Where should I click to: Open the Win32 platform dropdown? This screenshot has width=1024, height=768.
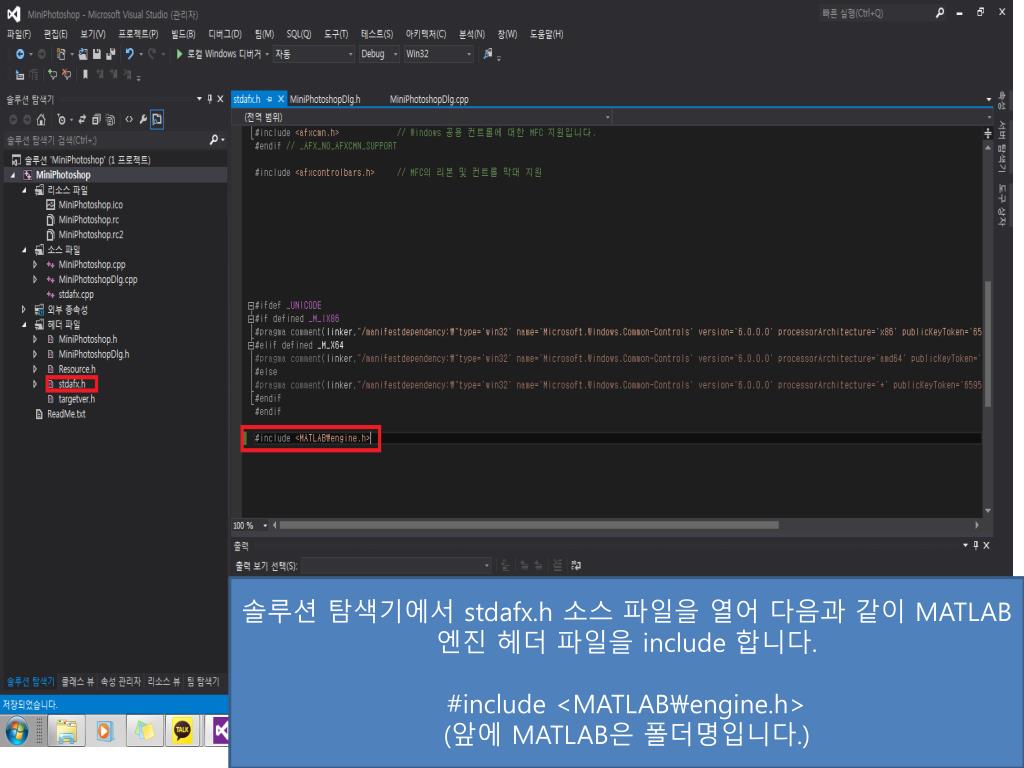(438, 54)
